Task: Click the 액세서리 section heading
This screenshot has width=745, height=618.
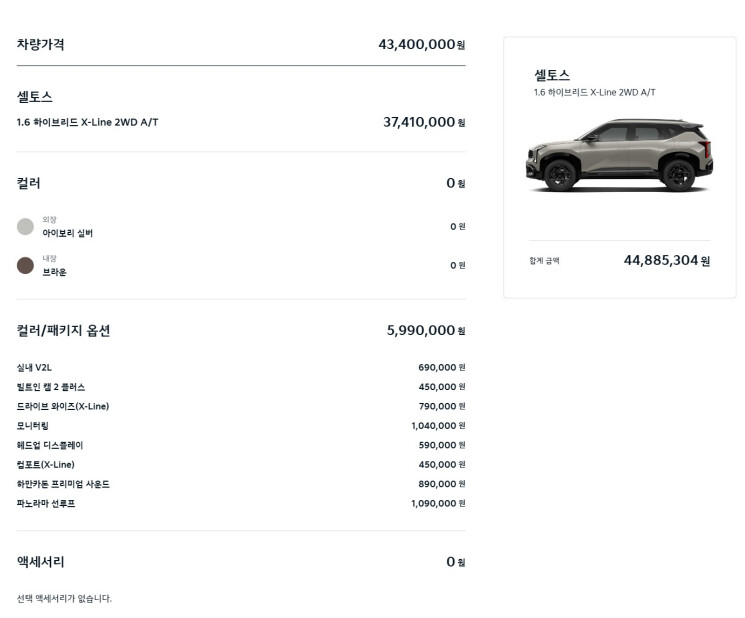Action: click(x=40, y=562)
